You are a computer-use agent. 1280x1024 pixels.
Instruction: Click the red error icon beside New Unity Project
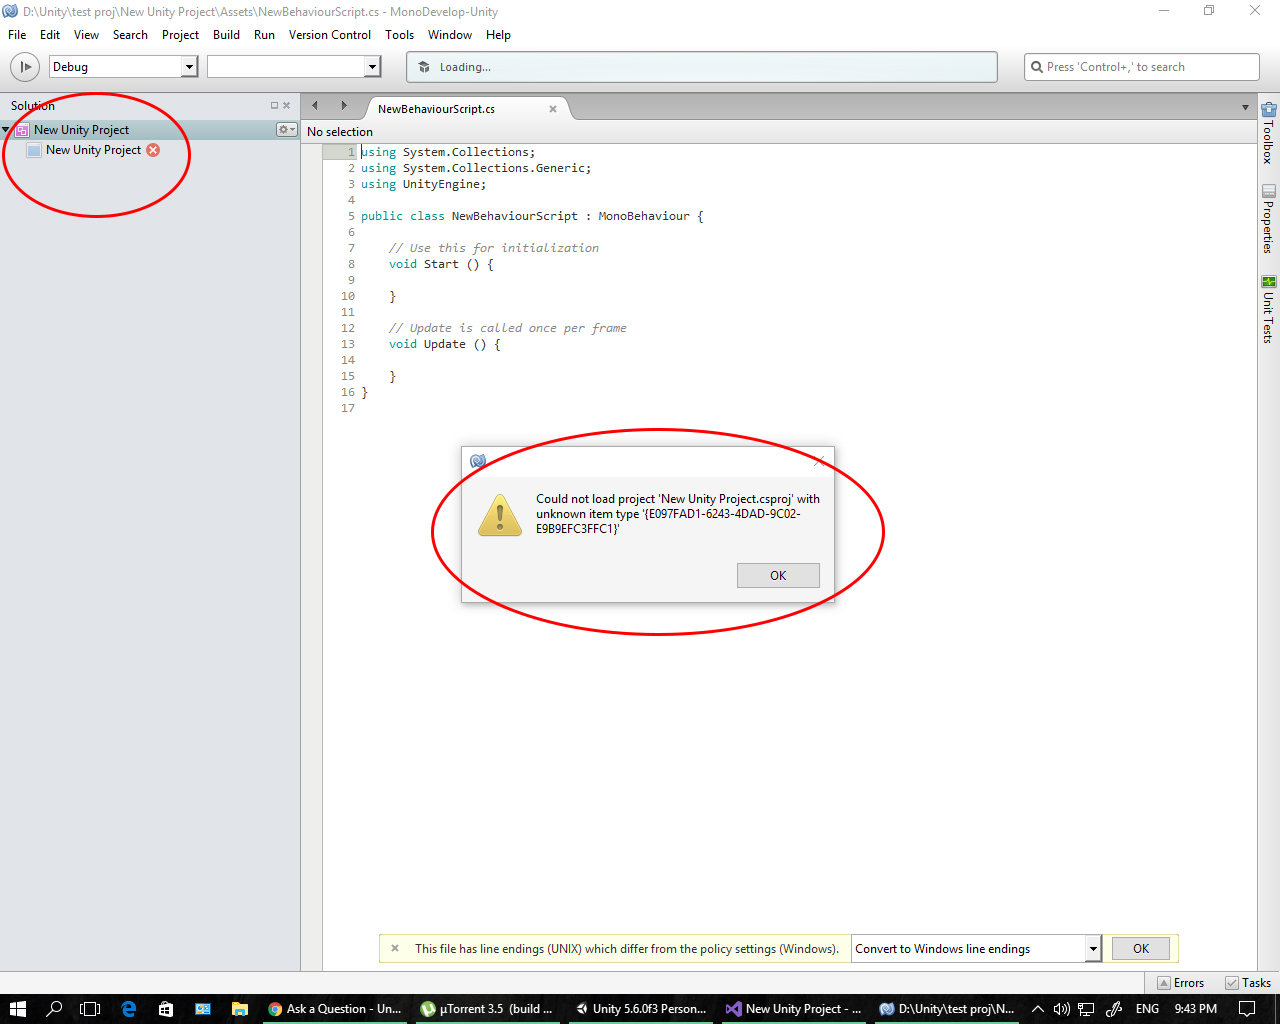click(153, 150)
